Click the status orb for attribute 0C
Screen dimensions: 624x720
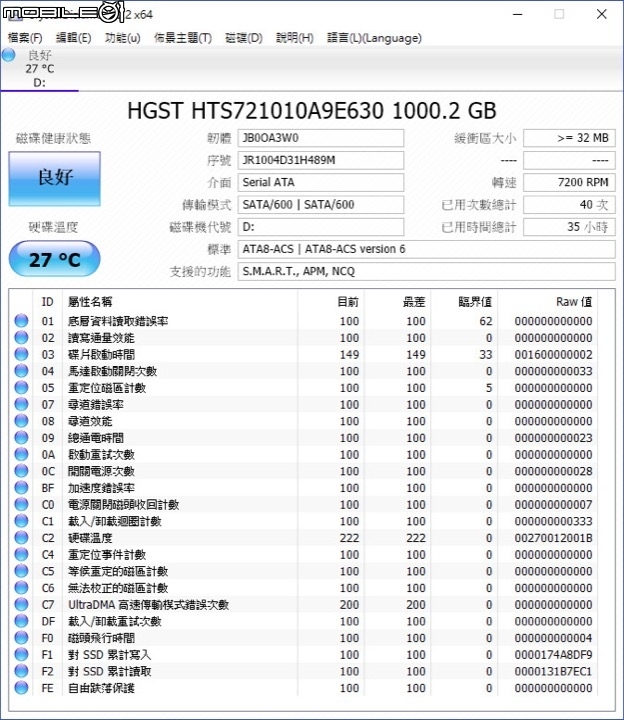pos(21,471)
